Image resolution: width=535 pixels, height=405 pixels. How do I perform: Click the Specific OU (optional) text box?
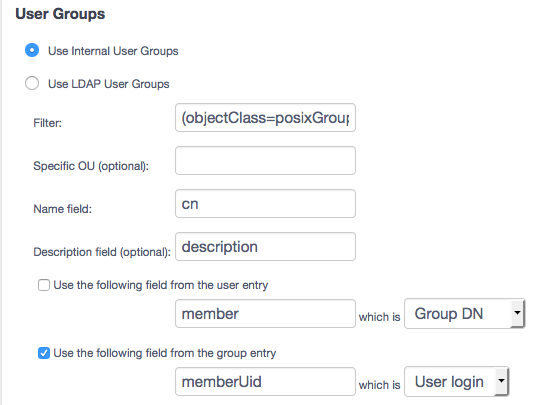(x=265, y=161)
